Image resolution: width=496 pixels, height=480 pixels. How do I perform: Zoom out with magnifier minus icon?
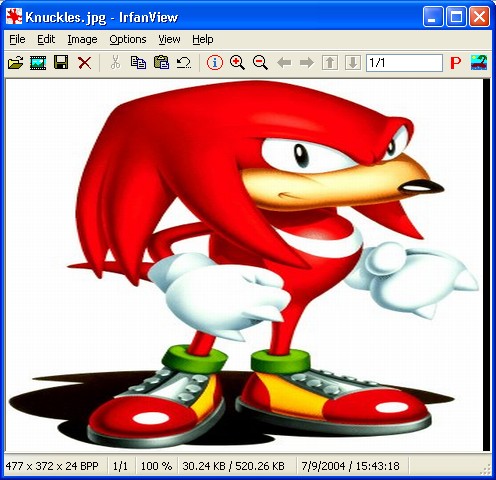[260, 62]
